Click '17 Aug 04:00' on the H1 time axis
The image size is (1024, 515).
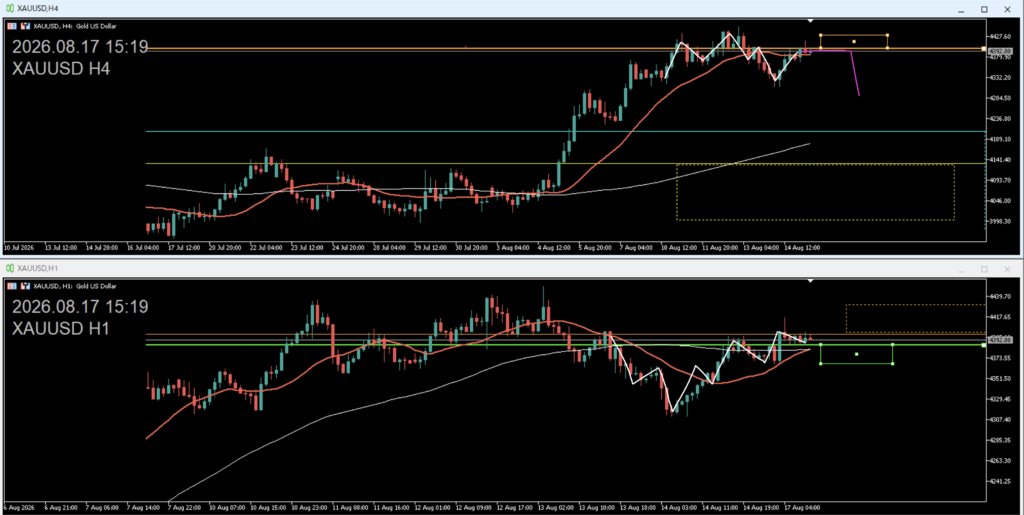pos(803,507)
